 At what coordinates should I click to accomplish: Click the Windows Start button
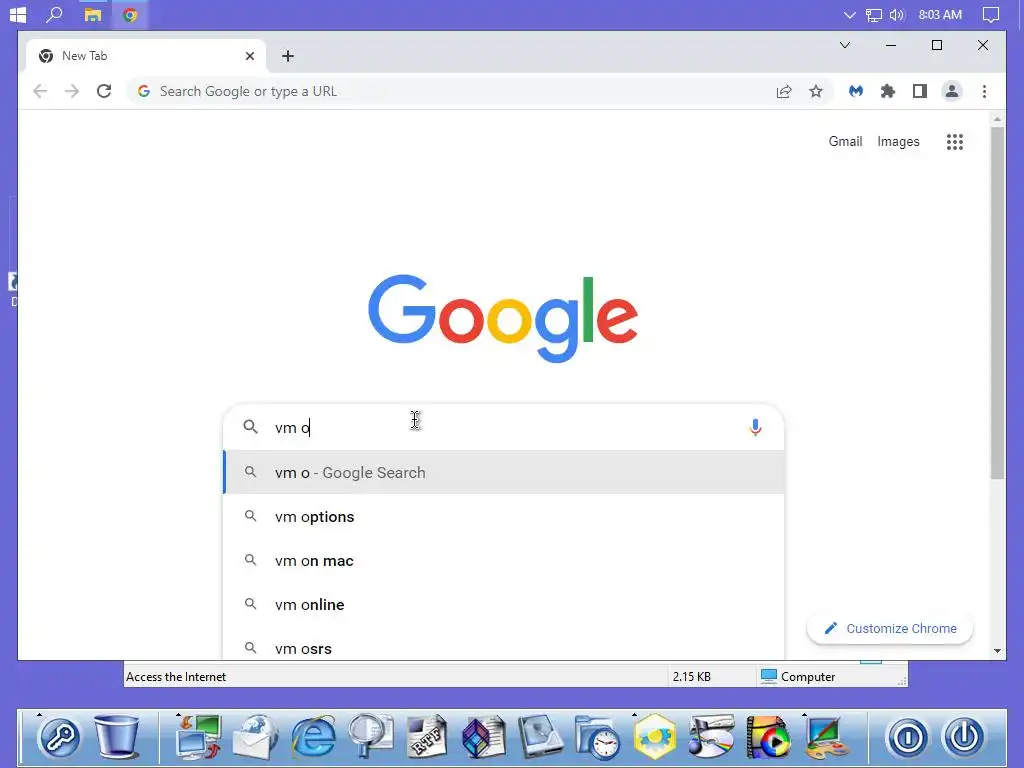(x=18, y=14)
